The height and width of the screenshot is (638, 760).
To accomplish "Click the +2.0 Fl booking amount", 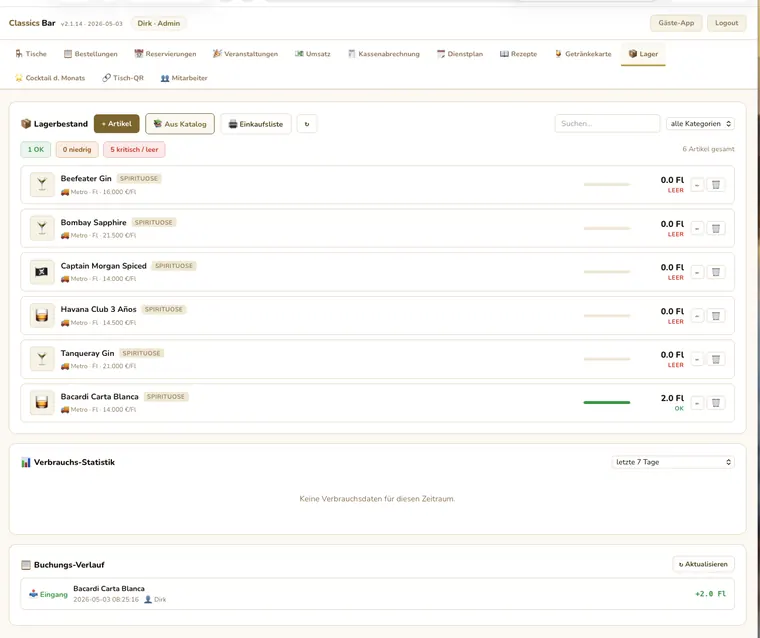I will coord(711,593).
